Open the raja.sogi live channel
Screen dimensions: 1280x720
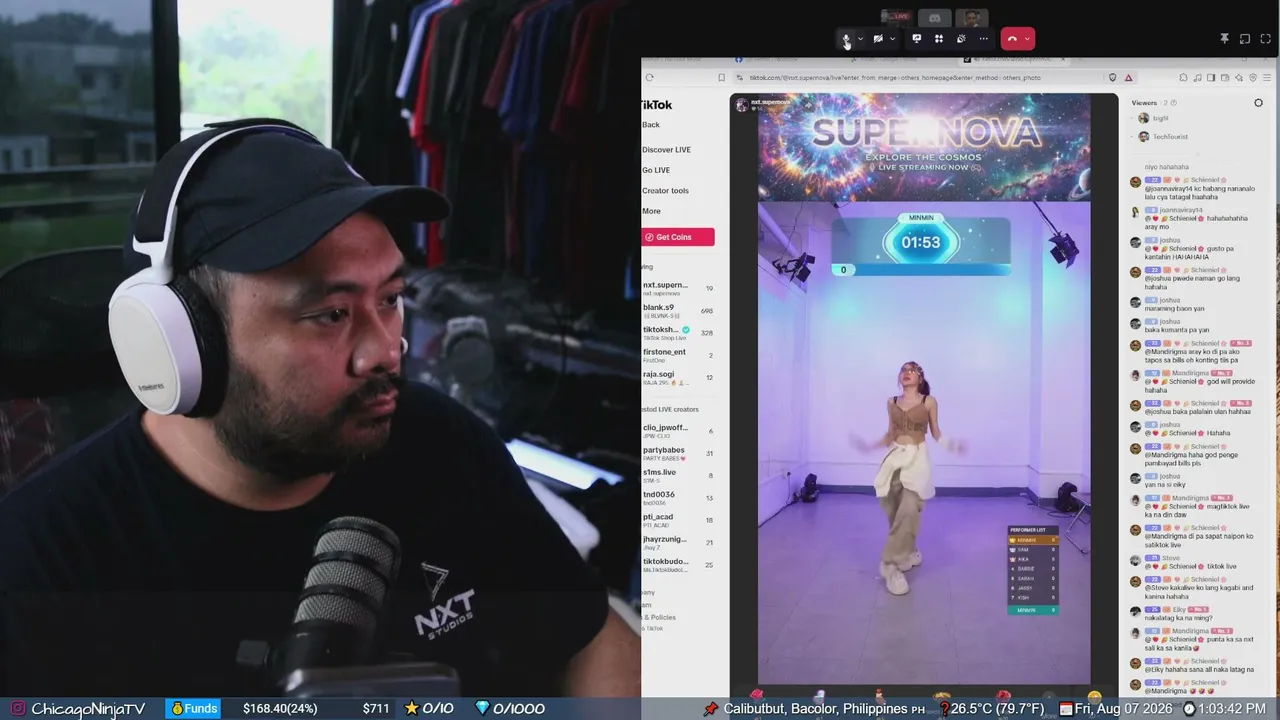pyautogui.click(x=678, y=378)
